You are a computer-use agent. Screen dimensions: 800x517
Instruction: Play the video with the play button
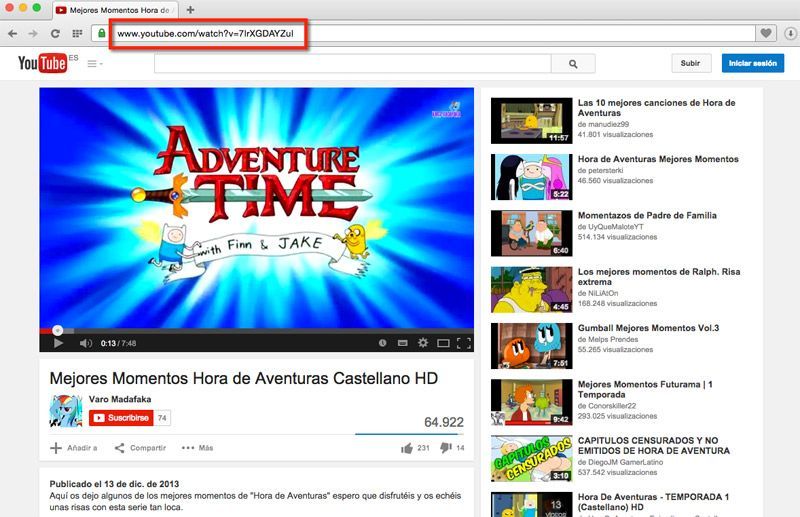tap(58, 343)
